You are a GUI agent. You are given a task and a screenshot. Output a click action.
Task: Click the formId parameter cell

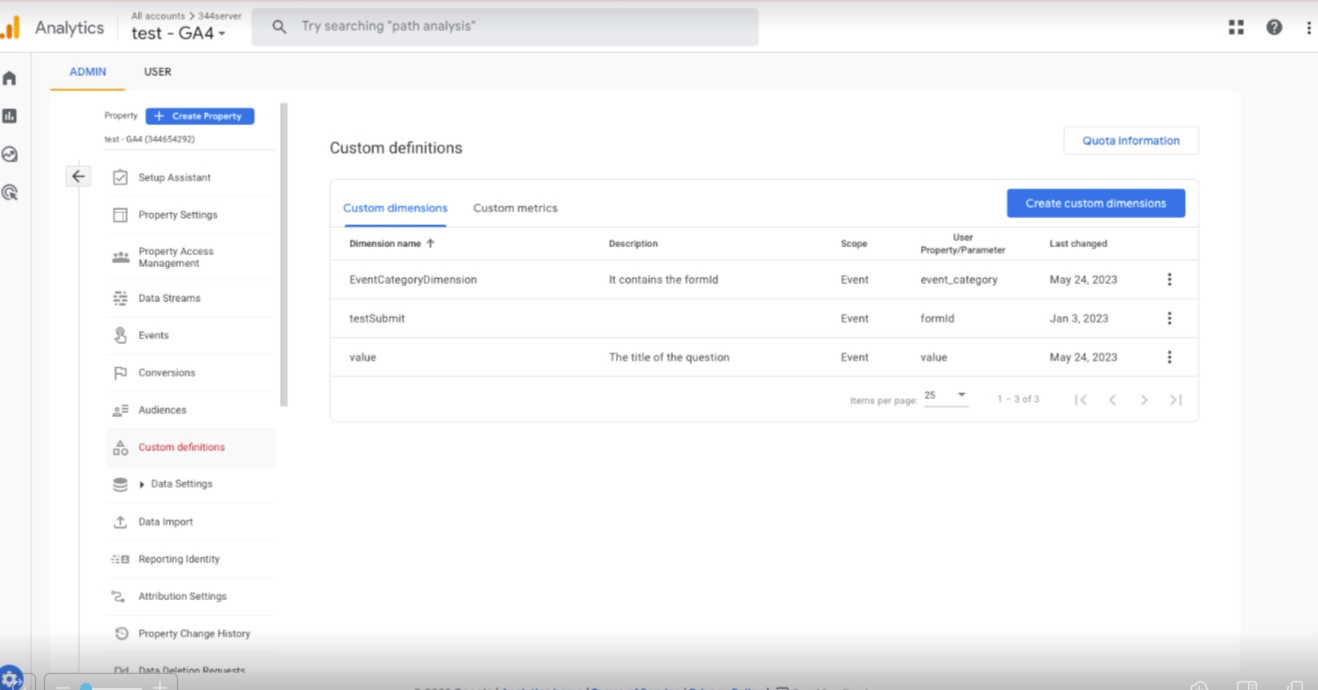(x=937, y=318)
